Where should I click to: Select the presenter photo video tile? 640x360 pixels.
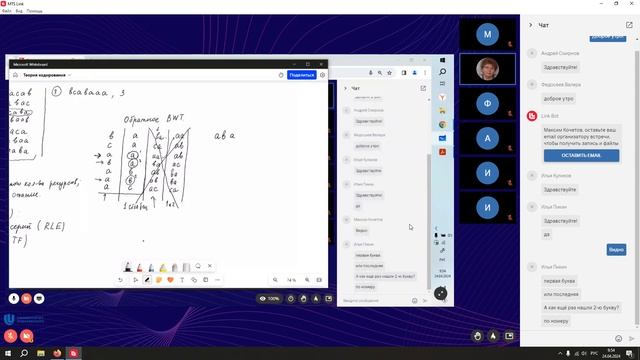487,69
